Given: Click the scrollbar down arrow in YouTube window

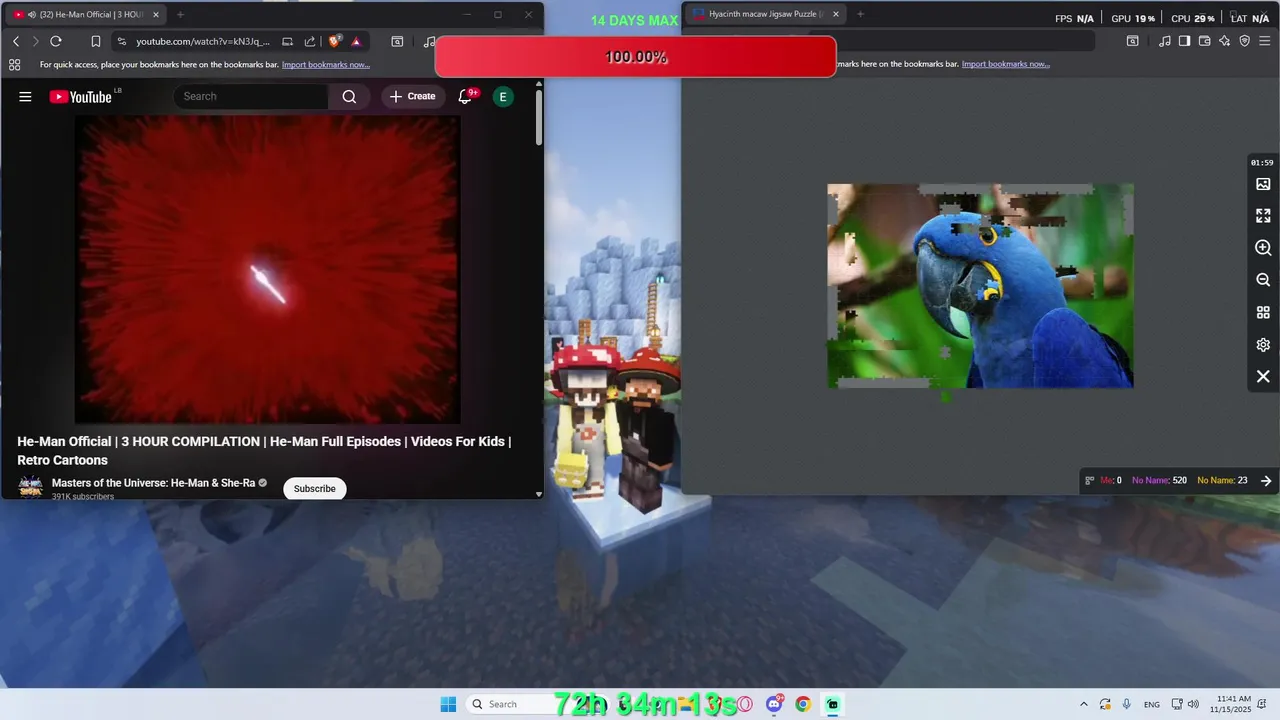Looking at the screenshot, I should click(x=539, y=494).
